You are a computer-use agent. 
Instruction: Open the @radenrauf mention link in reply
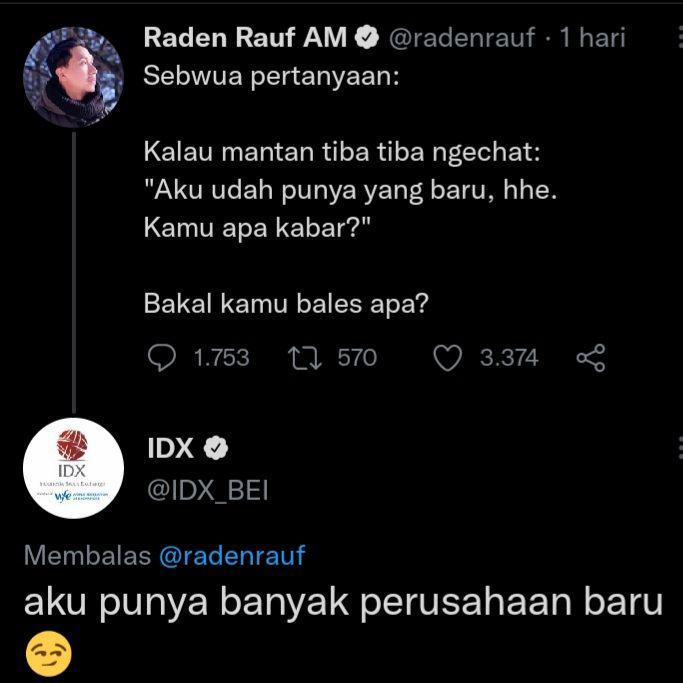tap(232, 556)
